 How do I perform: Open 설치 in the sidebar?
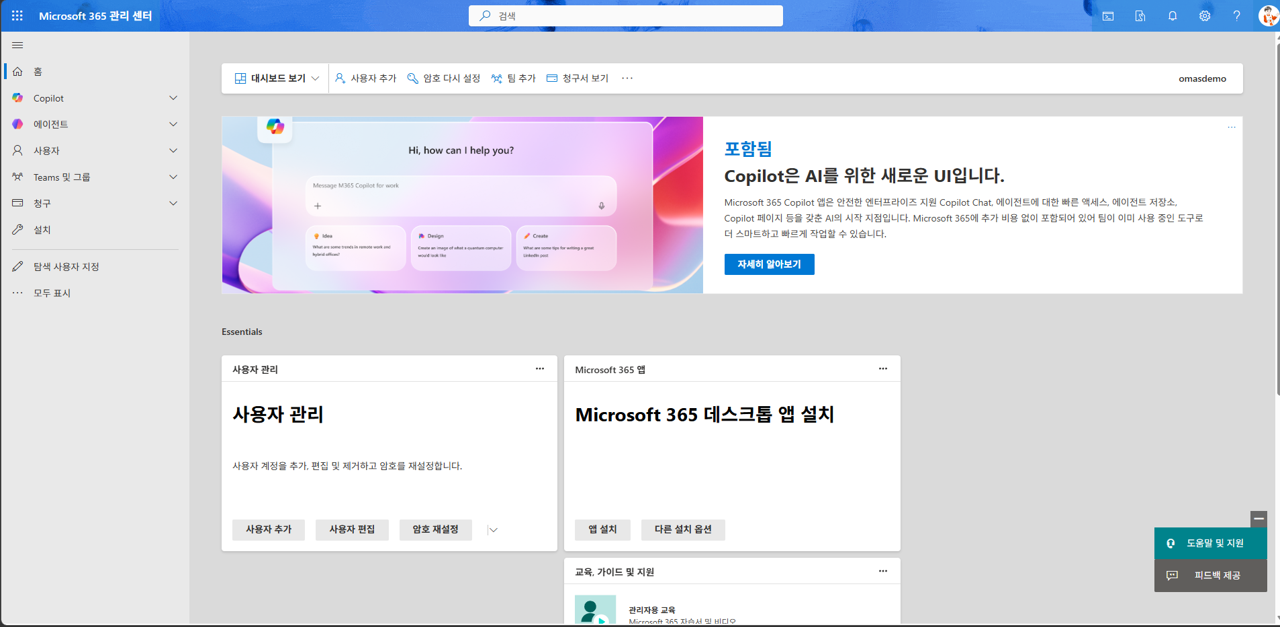(x=95, y=230)
